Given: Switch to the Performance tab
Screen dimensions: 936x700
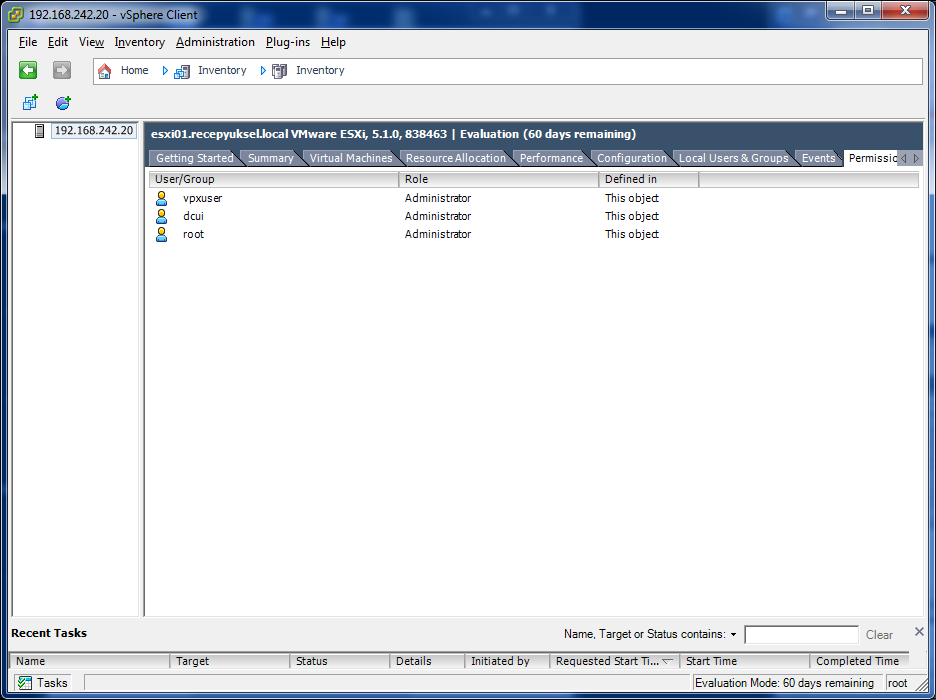Looking at the screenshot, I should tap(552, 158).
